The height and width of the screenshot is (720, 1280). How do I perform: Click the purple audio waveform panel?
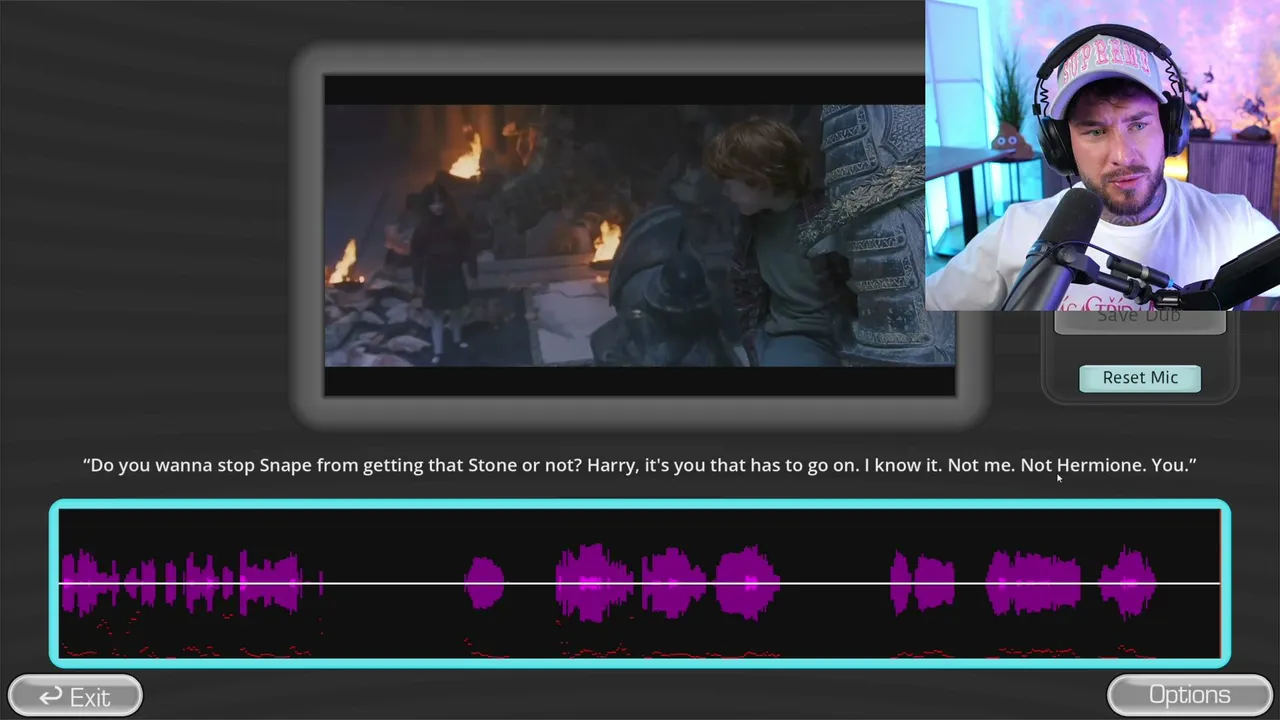(640, 583)
